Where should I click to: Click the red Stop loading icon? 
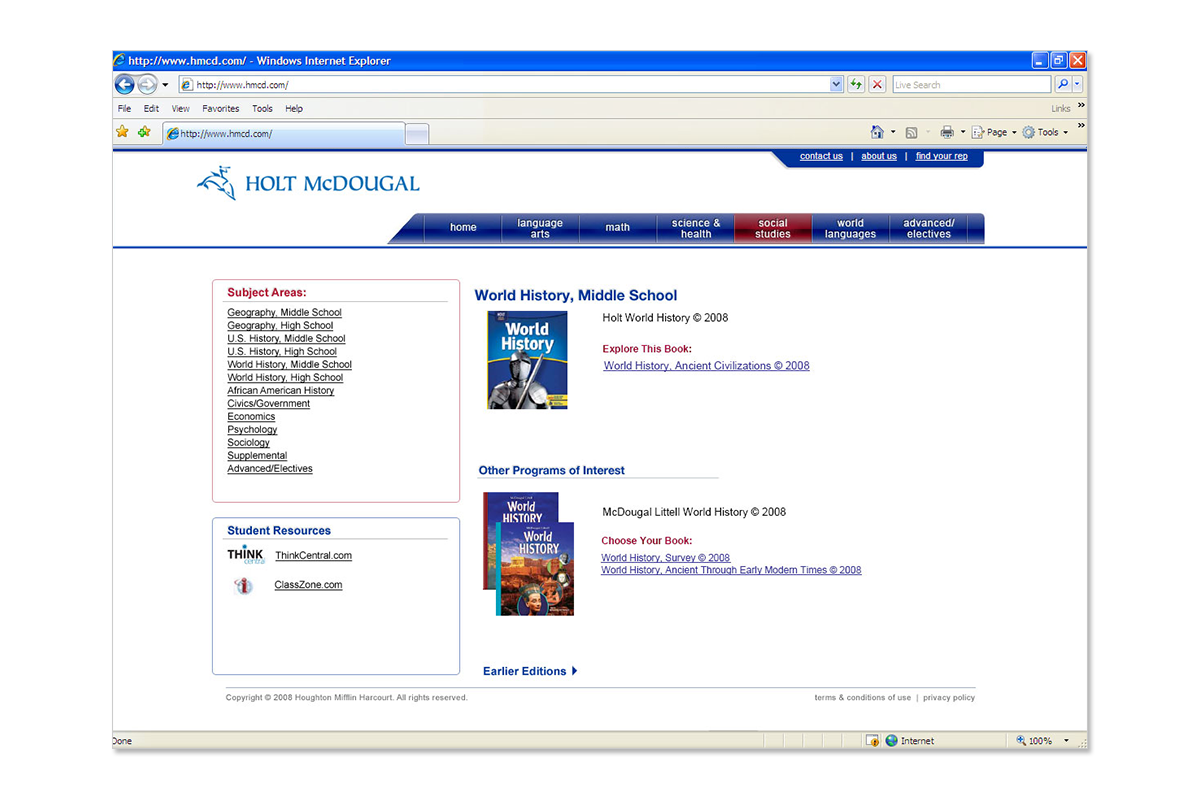pos(877,85)
